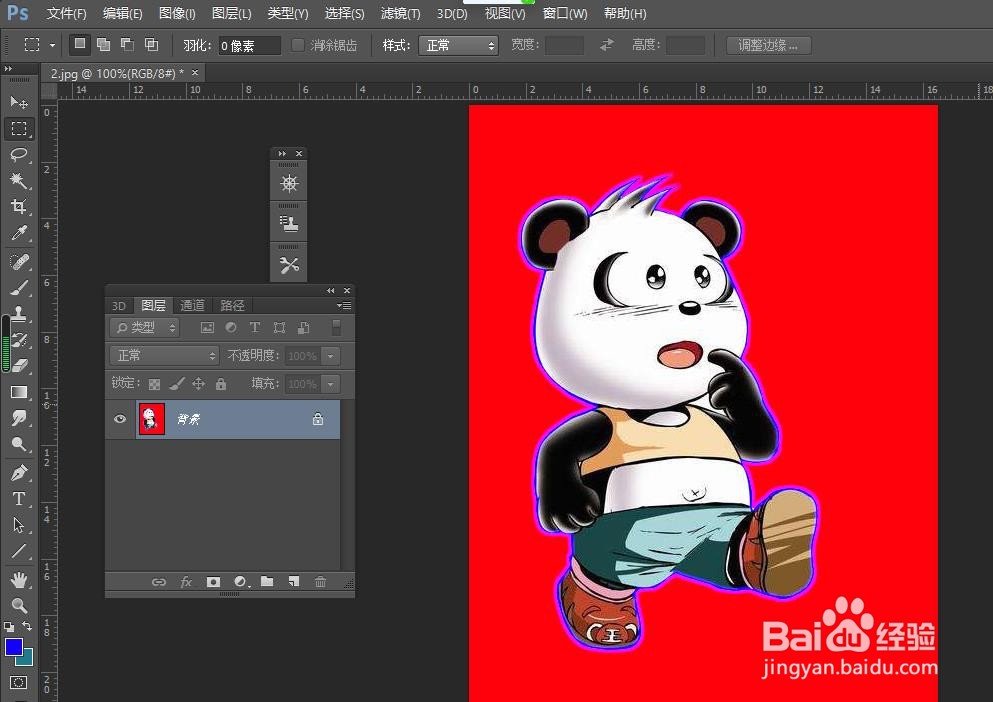Open the 样式 dropdown
Screen dimensions: 993x702
click(459, 45)
